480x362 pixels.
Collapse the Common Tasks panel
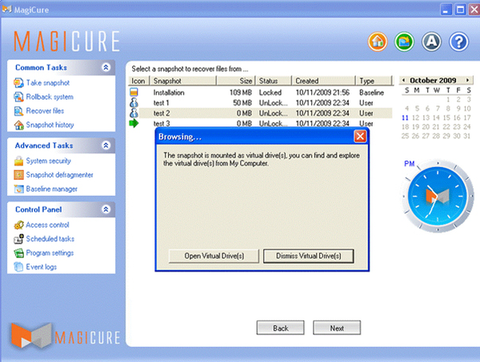tap(106, 67)
